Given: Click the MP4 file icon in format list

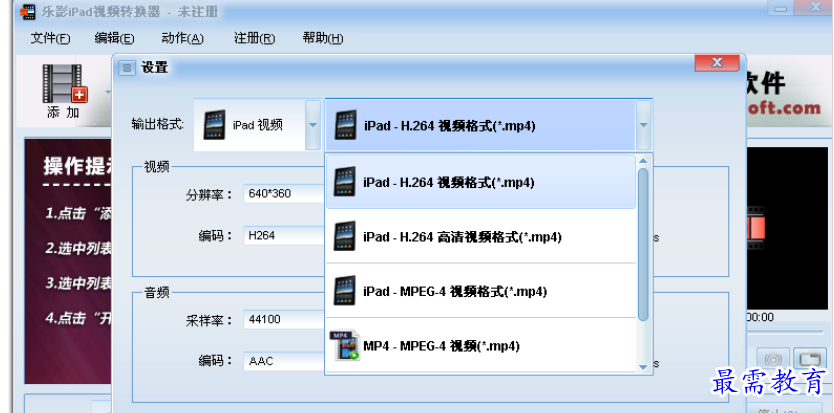Looking at the screenshot, I should (x=345, y=345).
